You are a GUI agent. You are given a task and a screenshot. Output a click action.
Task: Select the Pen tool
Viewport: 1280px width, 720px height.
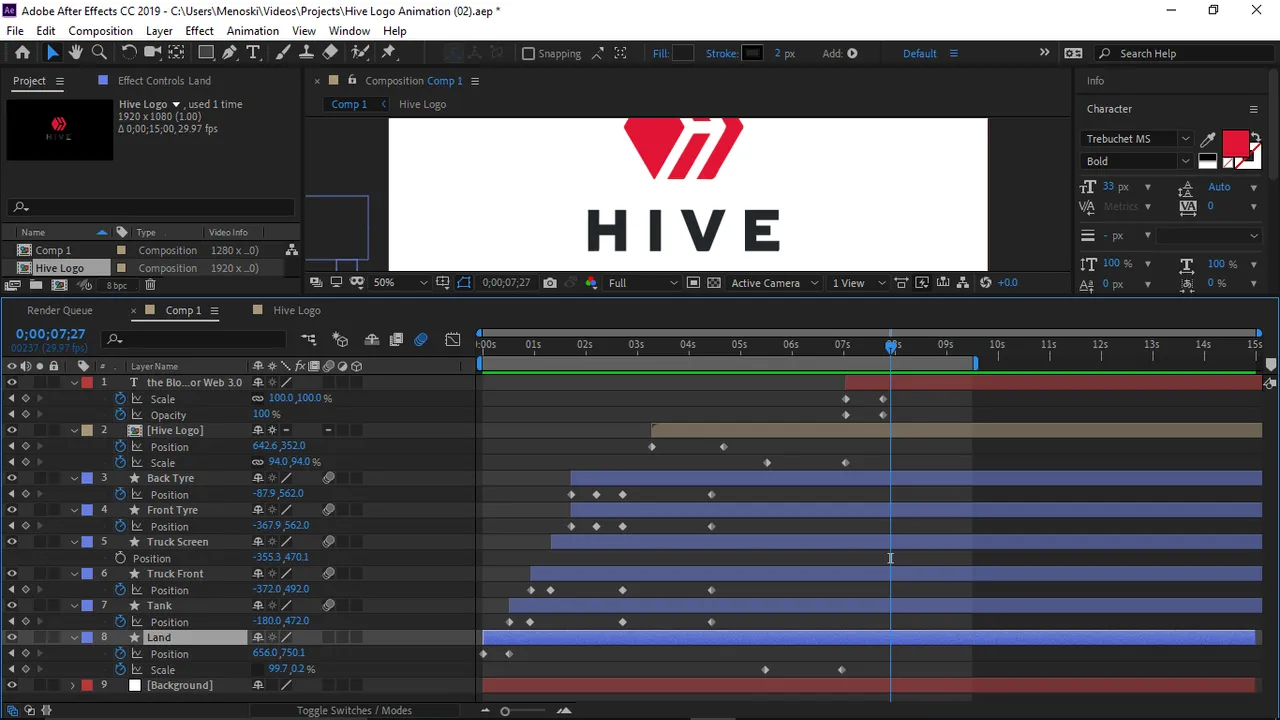(x=230, y=53)
